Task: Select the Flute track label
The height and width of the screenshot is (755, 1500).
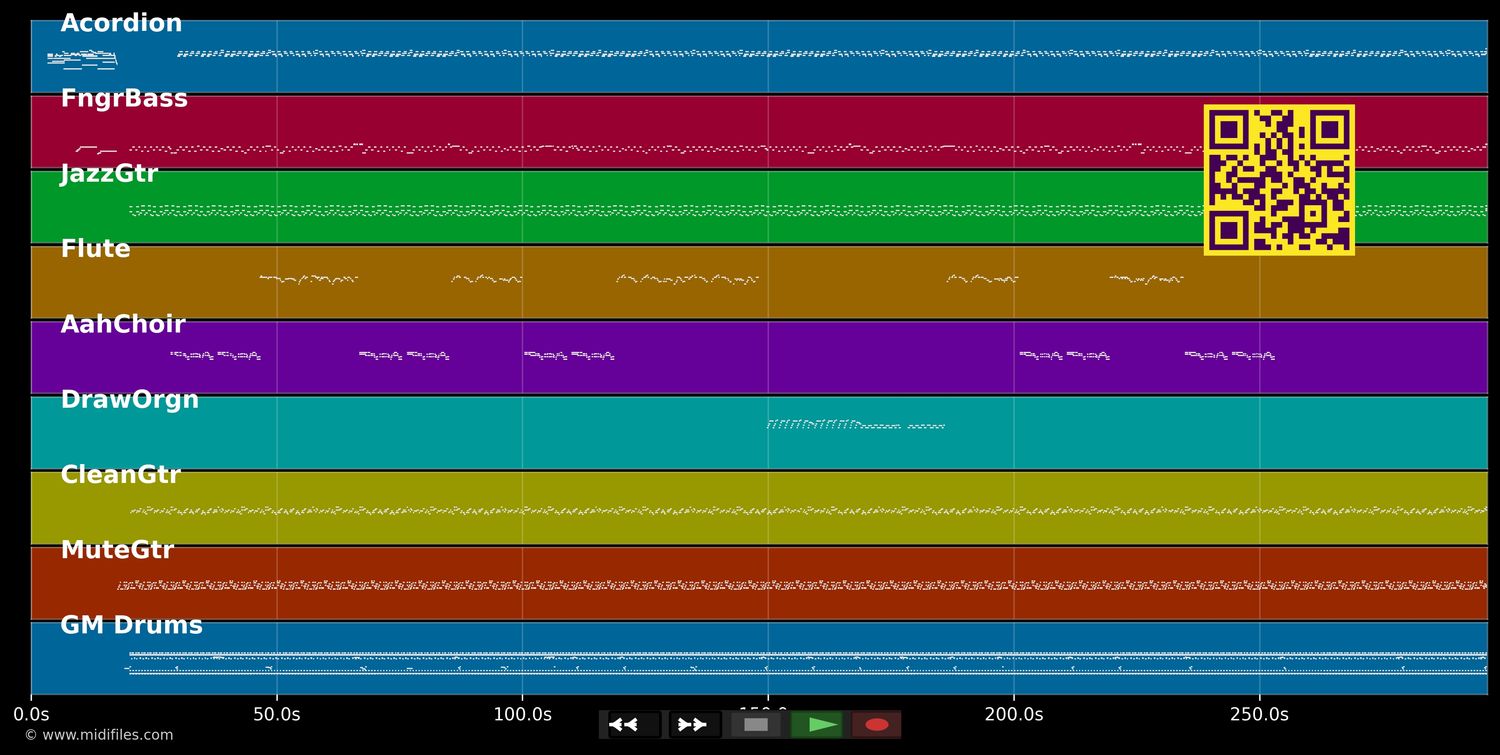Action: tap(95, 249)
